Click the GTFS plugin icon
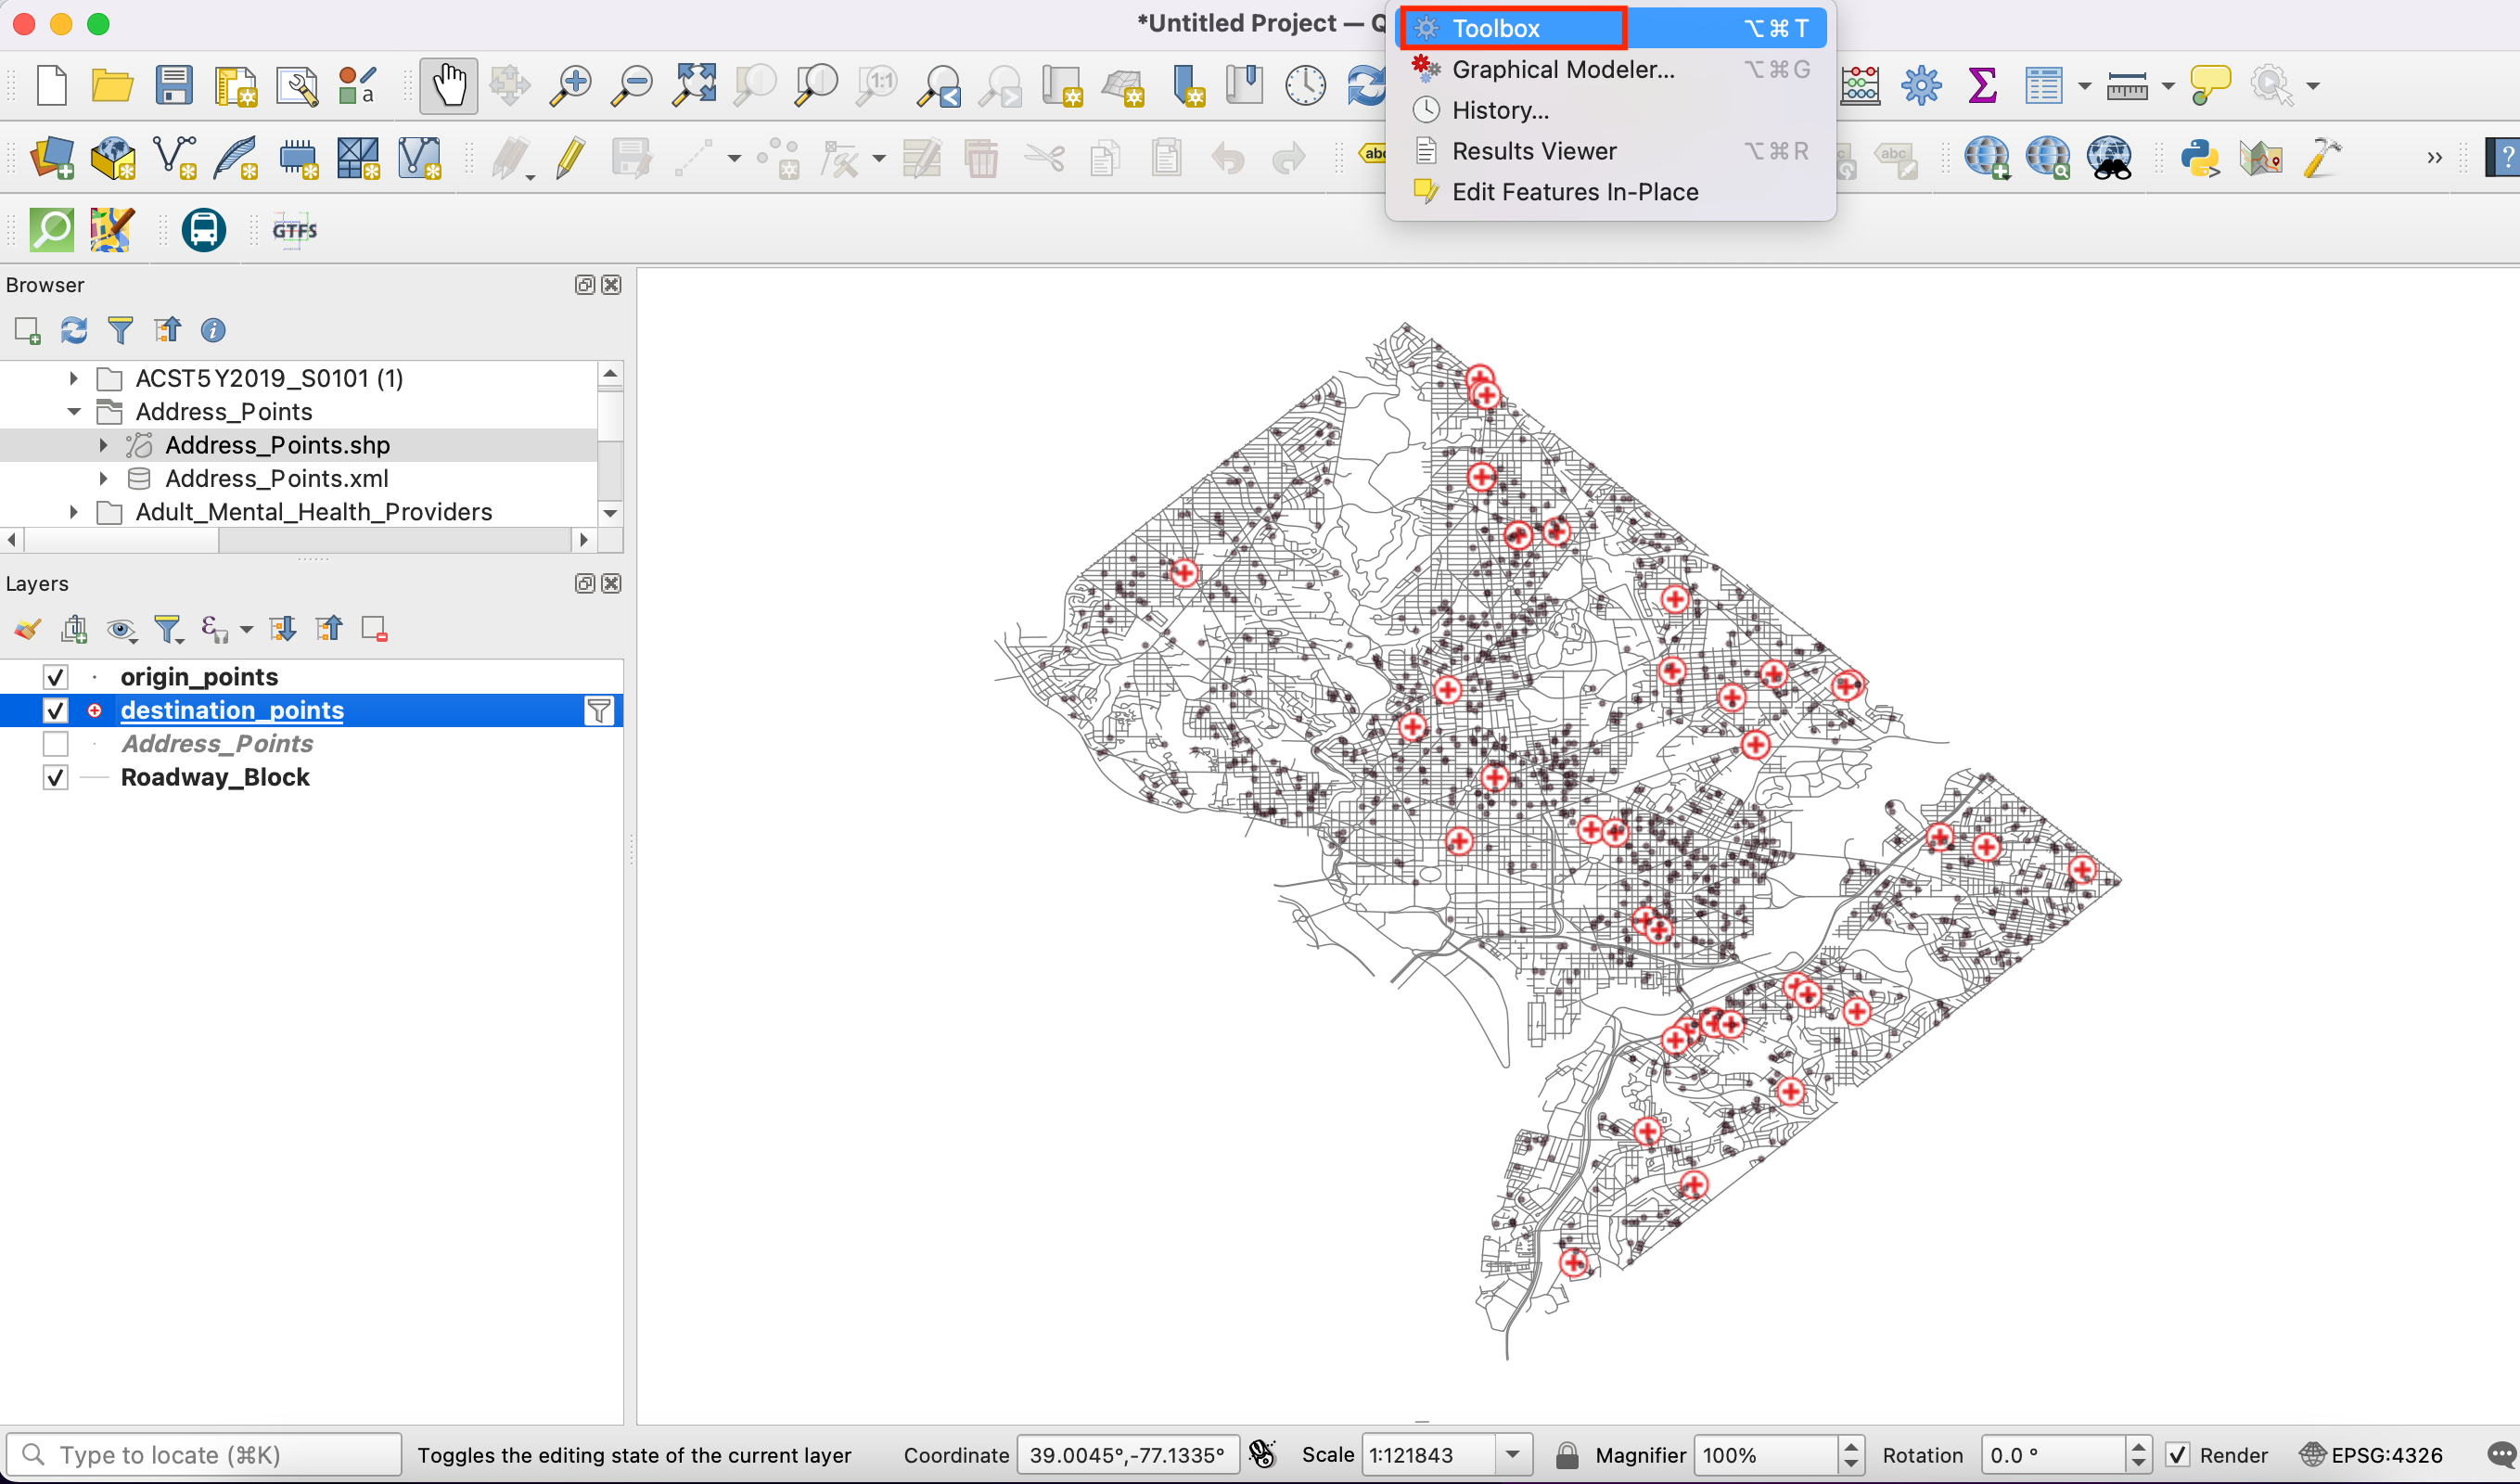This screenshot has height=1484, width=2520. click(x=294, y=231)
